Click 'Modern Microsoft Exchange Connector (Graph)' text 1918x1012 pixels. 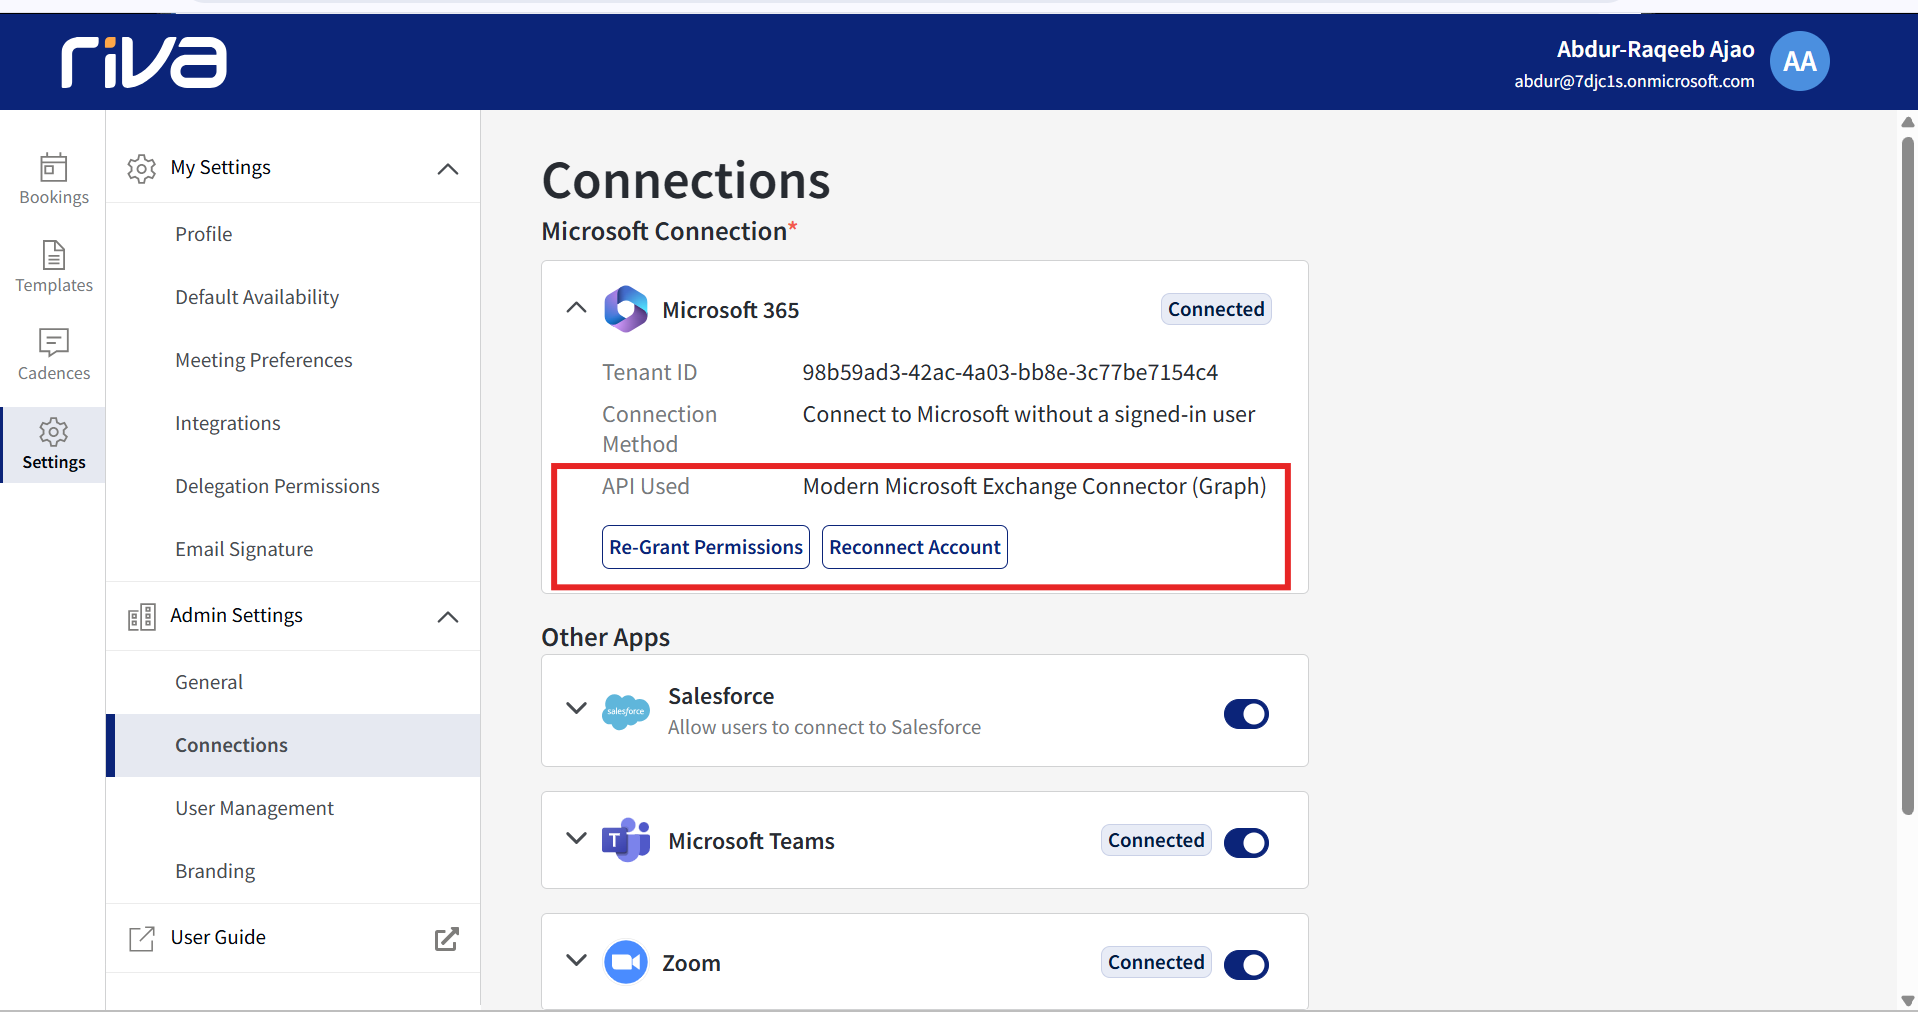[1035, 486]
